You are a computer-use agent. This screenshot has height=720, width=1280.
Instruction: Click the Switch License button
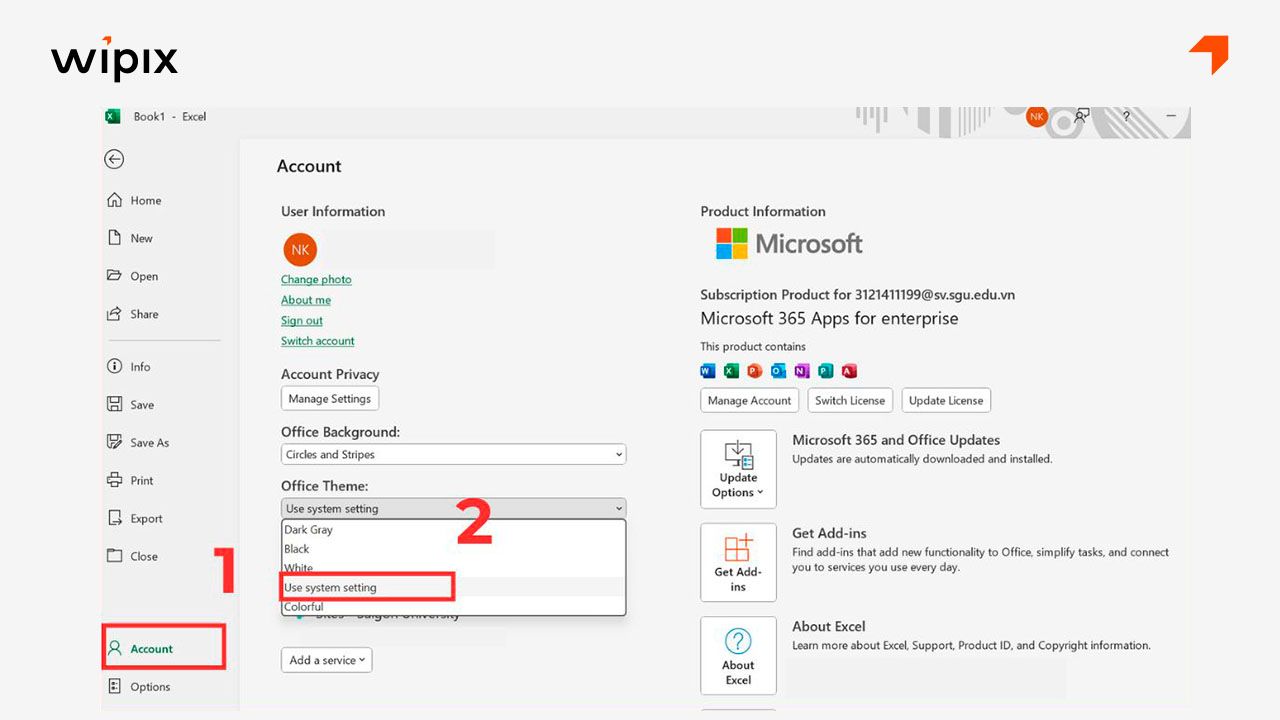pyautogui.click(x=849, y=401)
